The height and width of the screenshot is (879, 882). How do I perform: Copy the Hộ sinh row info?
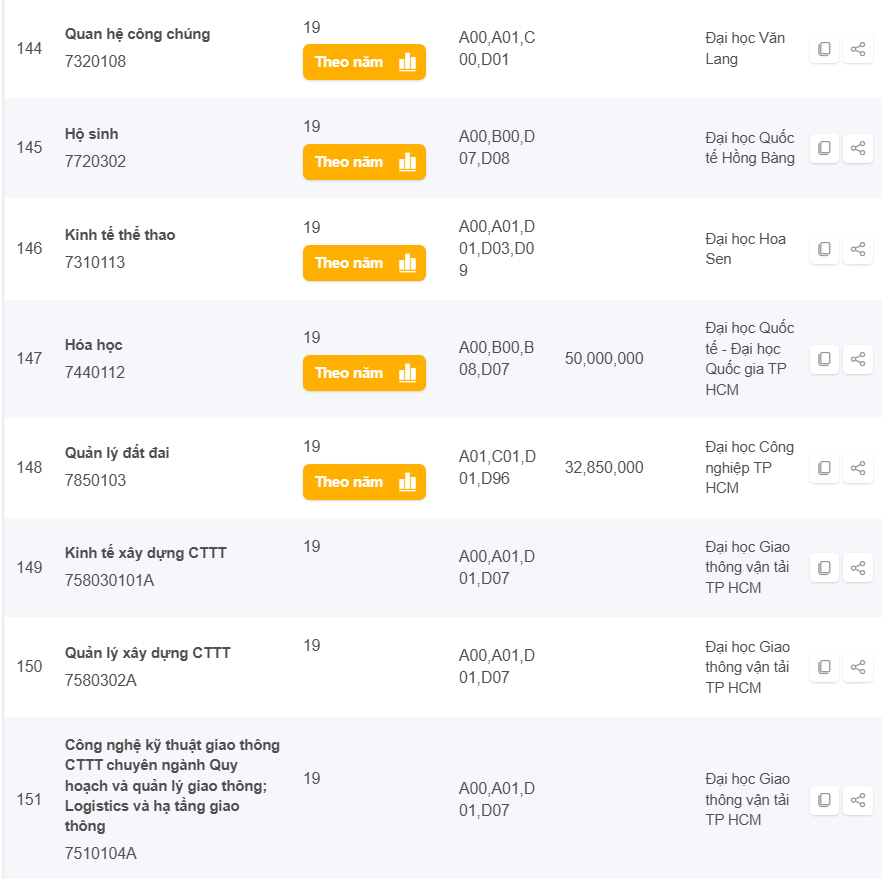824,148
